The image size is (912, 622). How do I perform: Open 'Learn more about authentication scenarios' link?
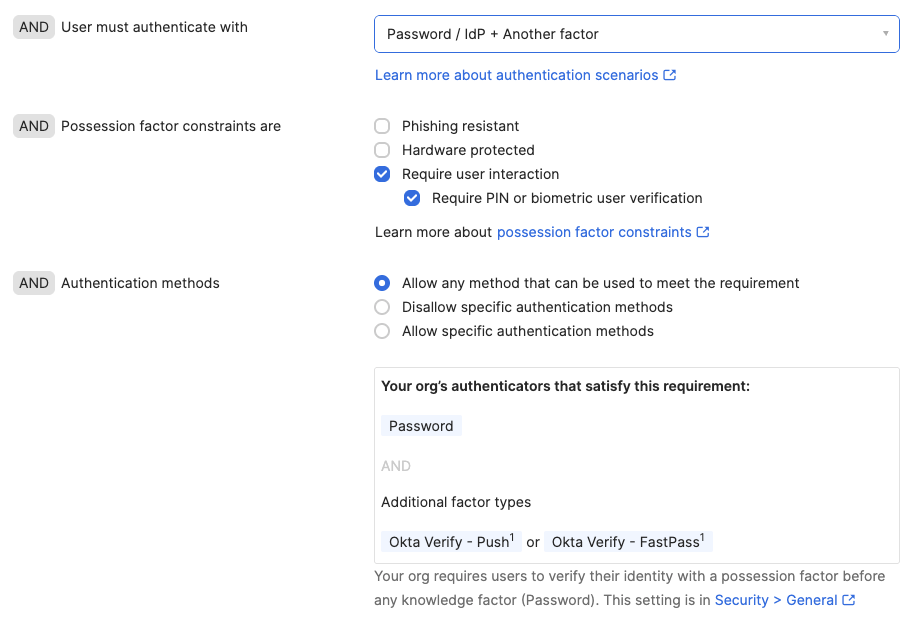525,75
